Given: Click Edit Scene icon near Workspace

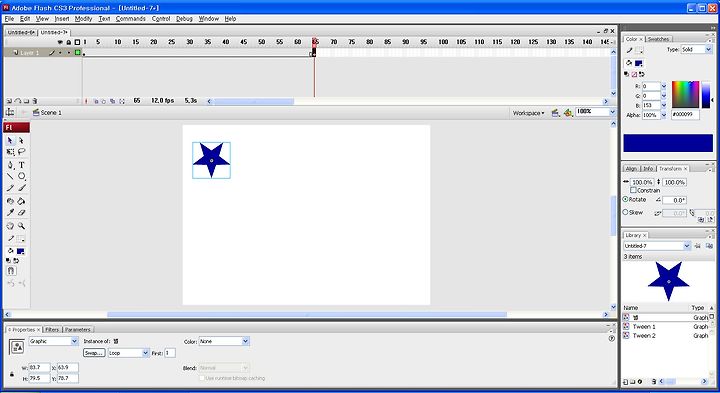Looking at the screenshot, I should [556, 113].
